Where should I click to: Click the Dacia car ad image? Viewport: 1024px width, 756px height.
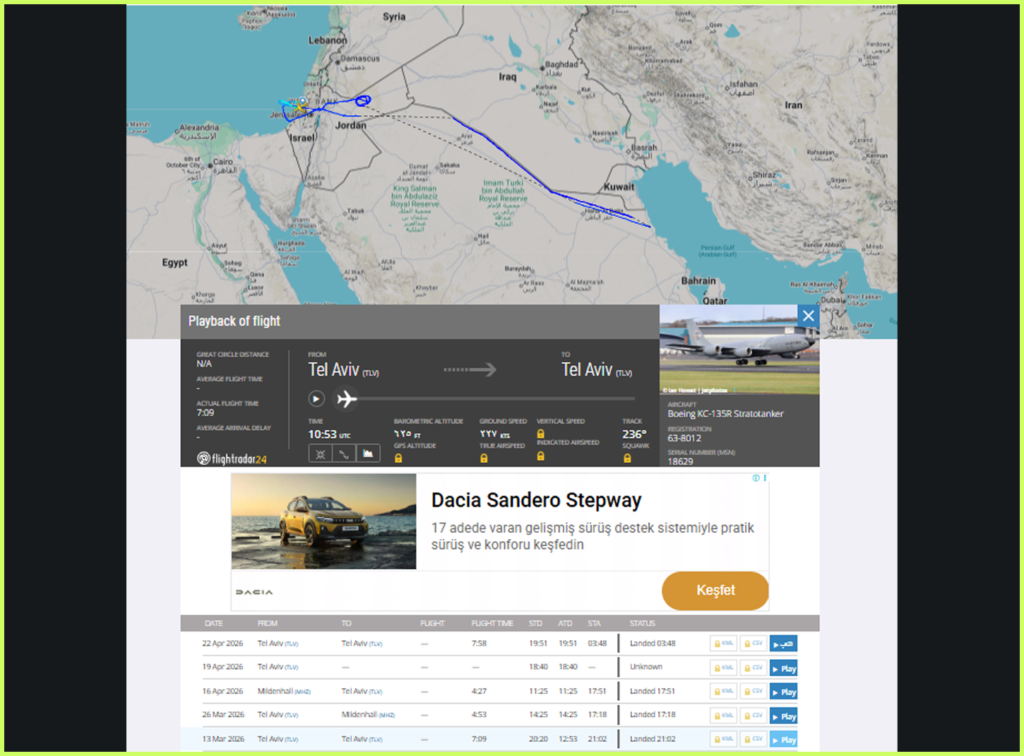(323, 522)
